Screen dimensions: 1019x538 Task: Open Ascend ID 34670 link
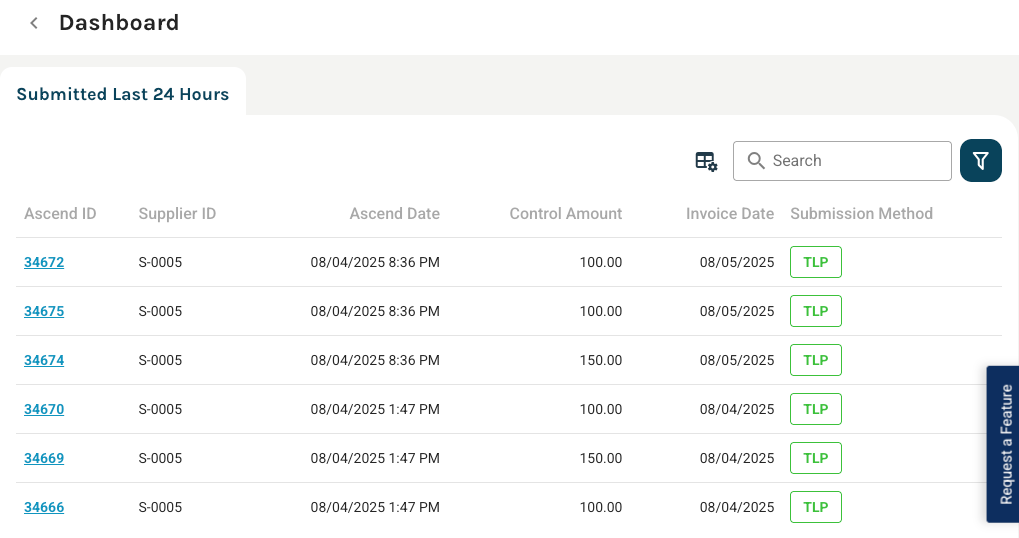coord(44,410)
